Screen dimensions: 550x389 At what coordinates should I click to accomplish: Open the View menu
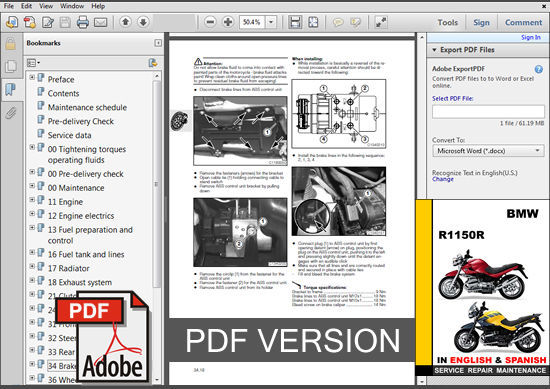46,6
